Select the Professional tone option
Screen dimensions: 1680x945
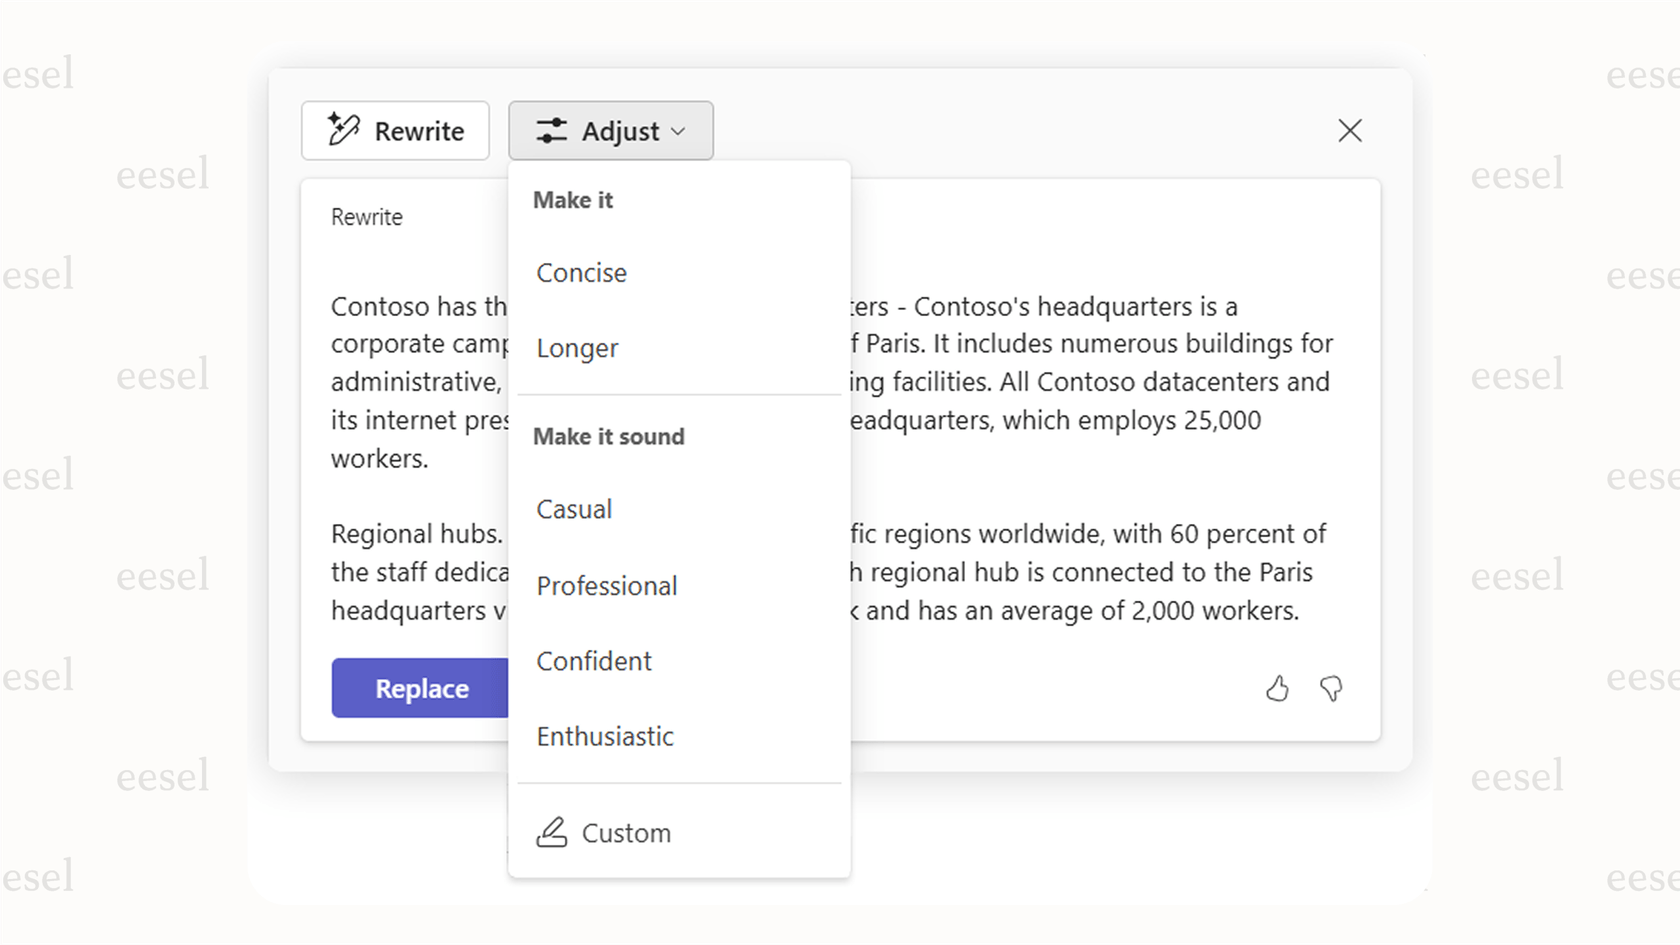(x=607, y=585)
